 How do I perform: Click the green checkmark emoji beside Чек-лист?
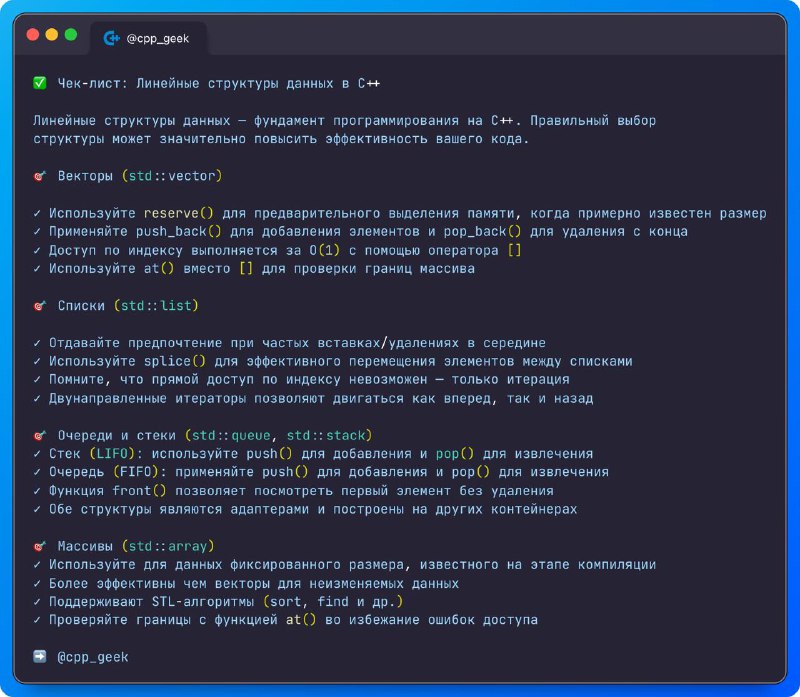coord(39,83)
